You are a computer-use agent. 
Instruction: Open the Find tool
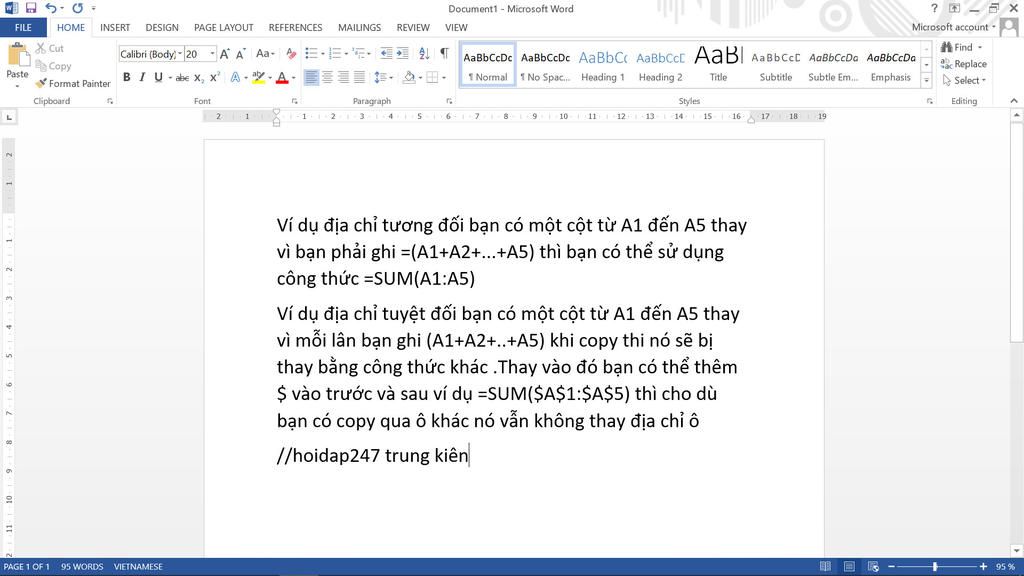click(957, 47)
